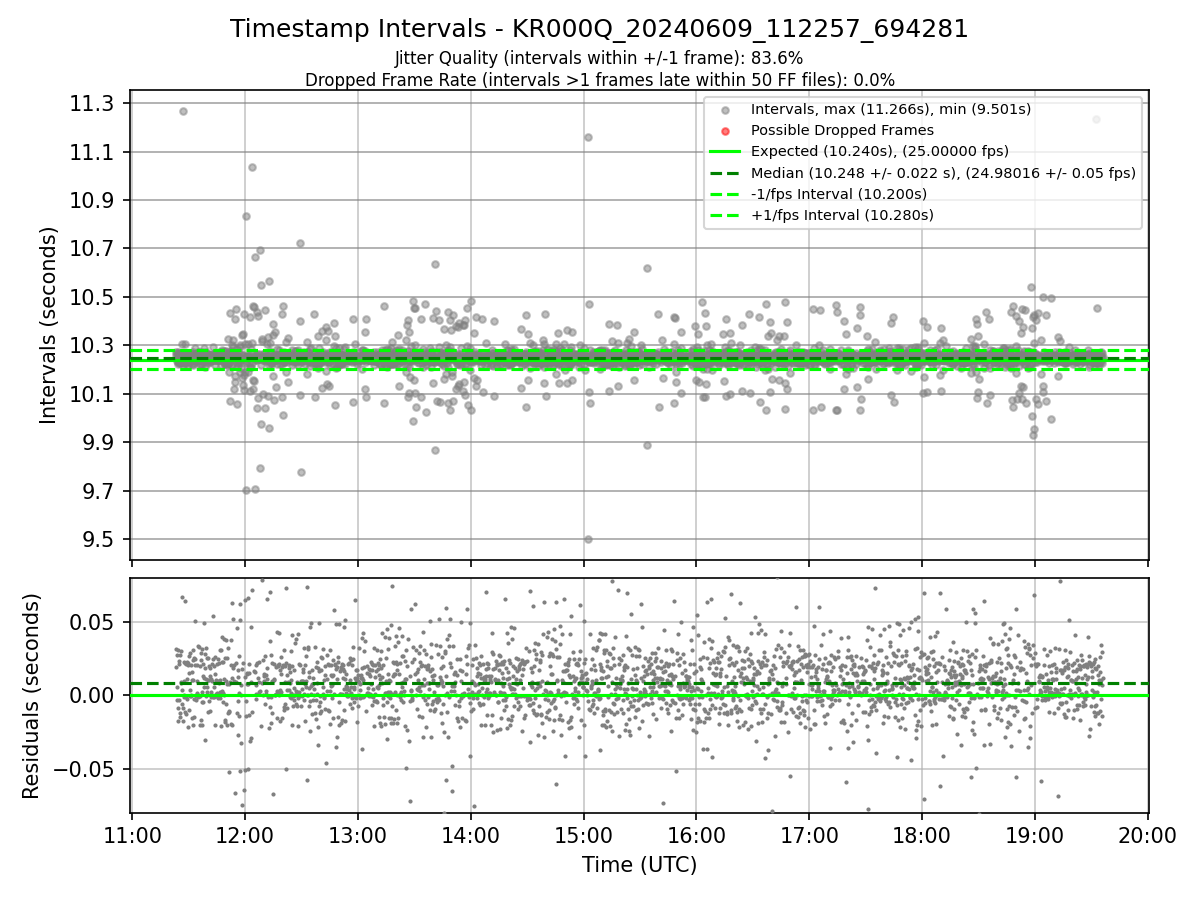Click the lowest outlier point at 9.5 seconds near 15:00

pos(588,539)
